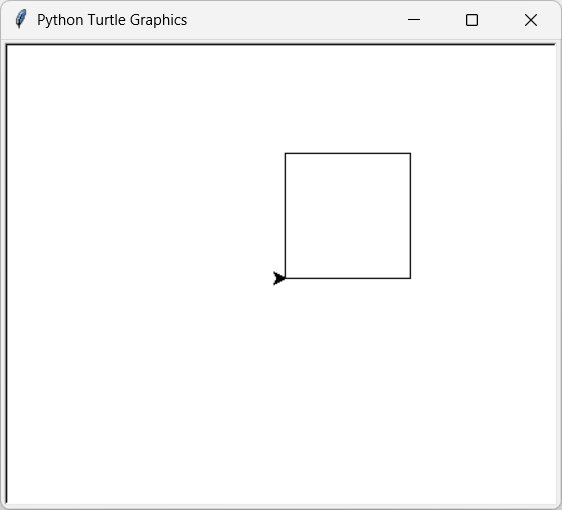Maximize the Python Turtle Graphics window

(x=472, y=20)
